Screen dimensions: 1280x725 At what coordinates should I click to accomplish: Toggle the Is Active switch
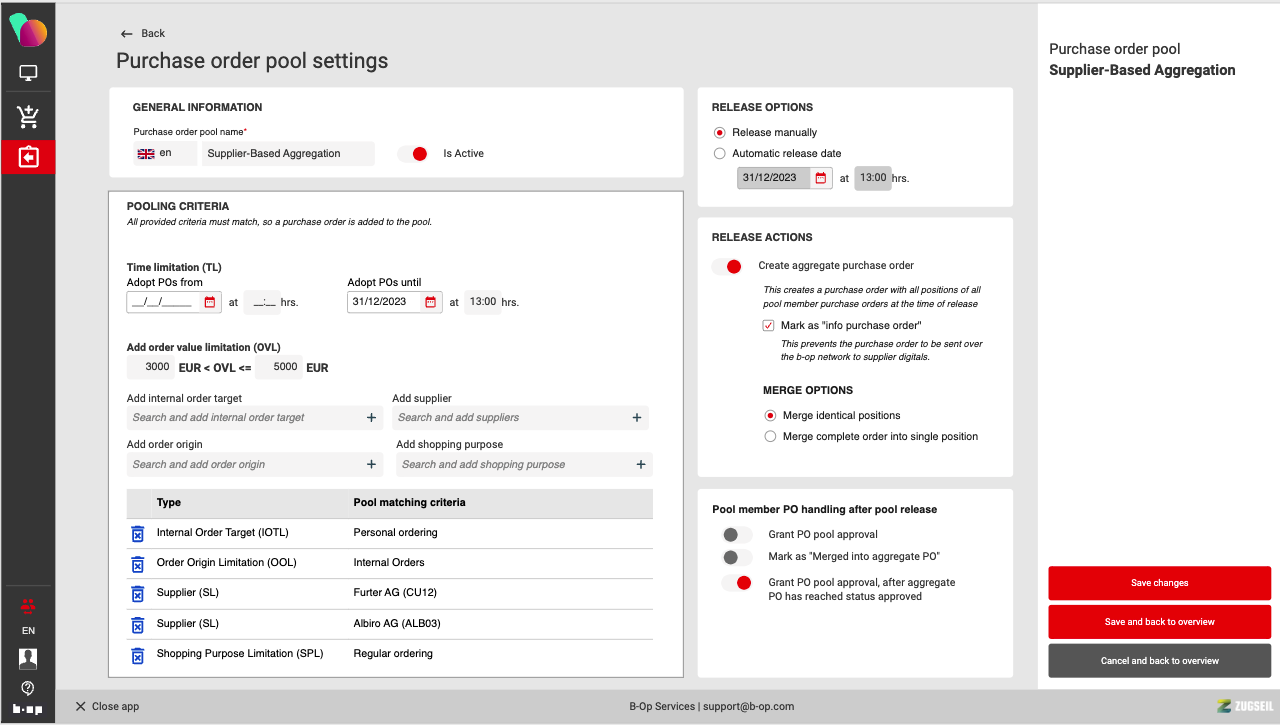(413, 154)
